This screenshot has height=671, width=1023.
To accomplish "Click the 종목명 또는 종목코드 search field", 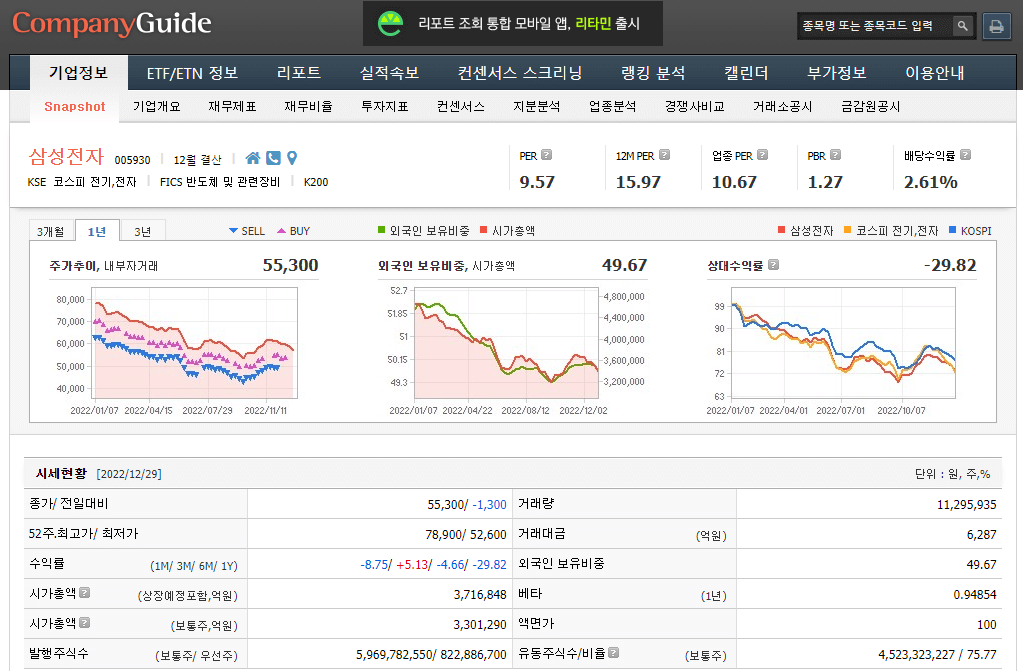I will [874, 26].
